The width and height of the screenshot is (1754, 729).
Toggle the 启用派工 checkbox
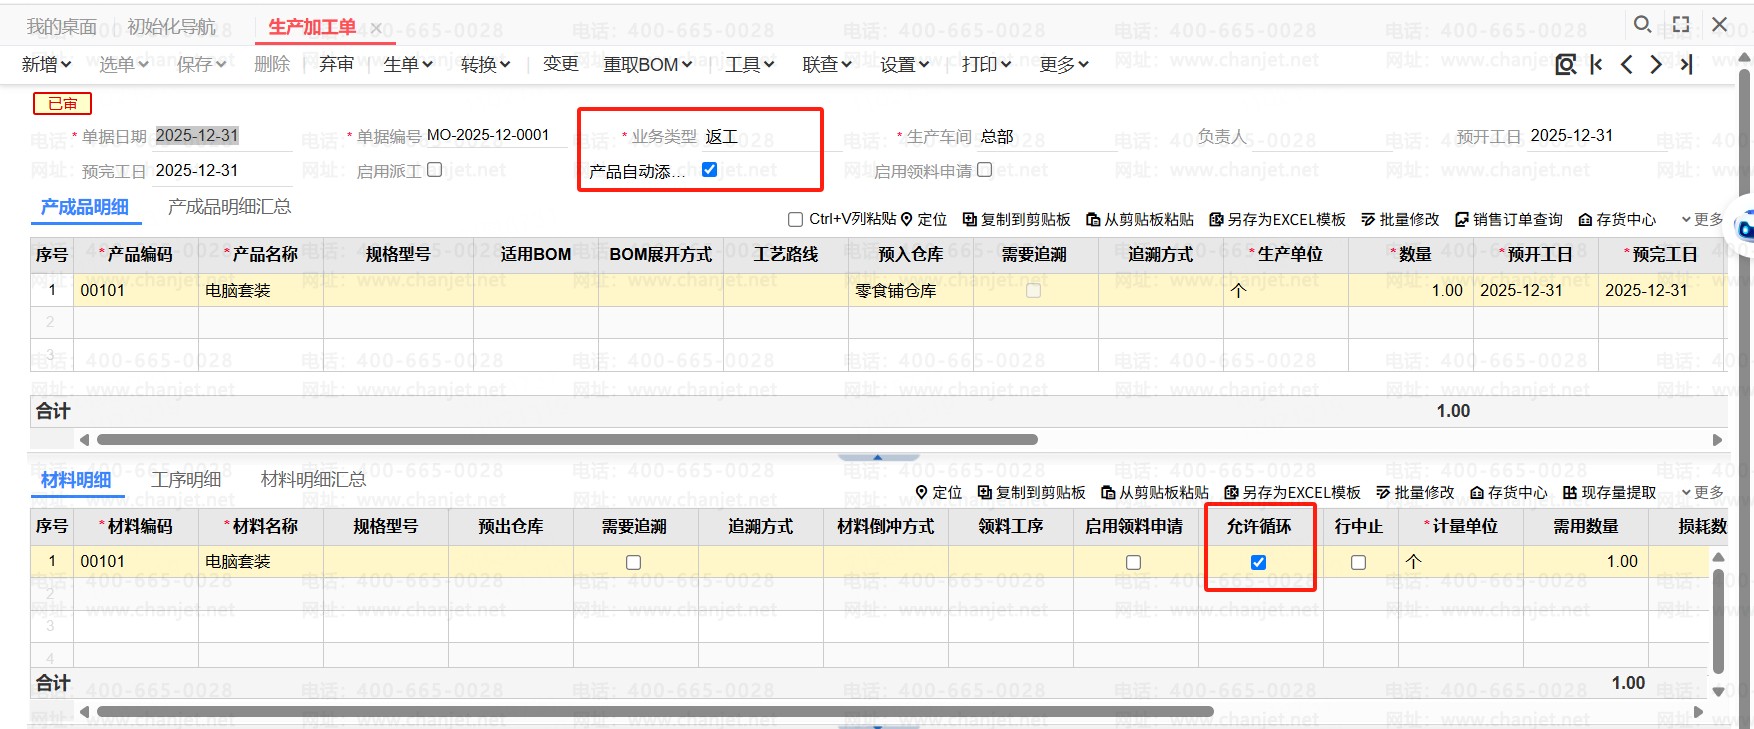coord(434,170)
